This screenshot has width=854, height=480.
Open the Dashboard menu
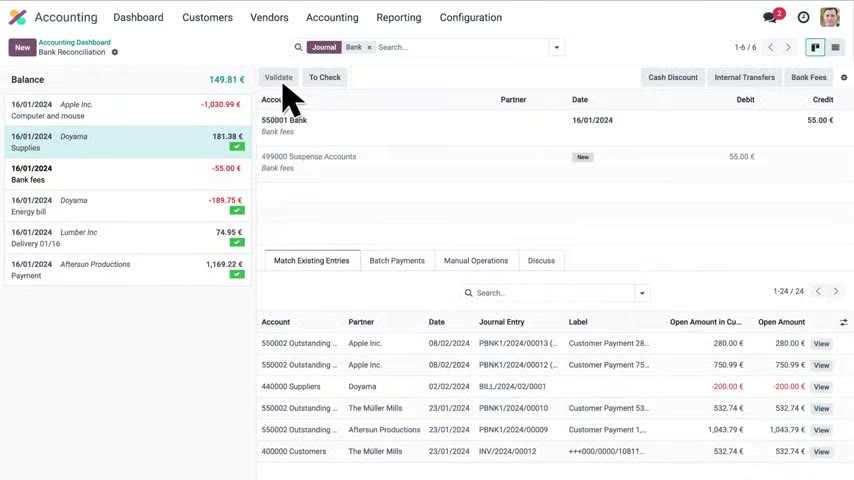point(138,17)
